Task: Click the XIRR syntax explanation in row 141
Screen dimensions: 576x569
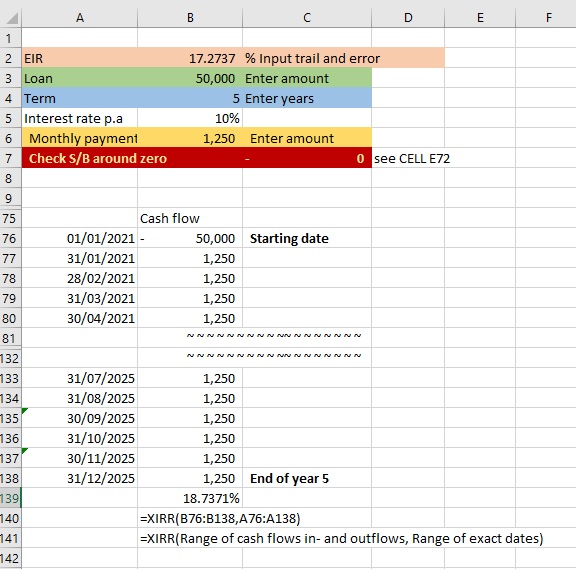Action: pyautogui.click(x=341, y=539)
